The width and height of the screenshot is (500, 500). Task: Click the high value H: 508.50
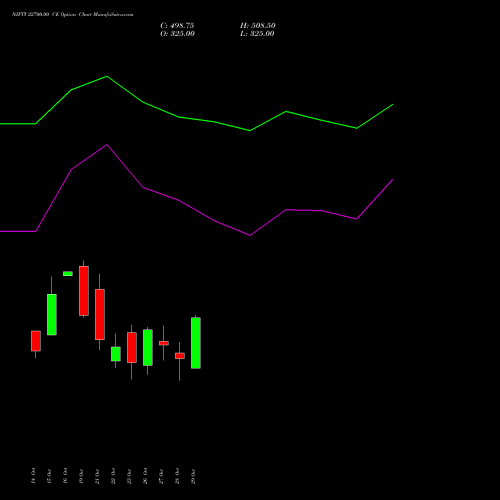coord(258,26)
